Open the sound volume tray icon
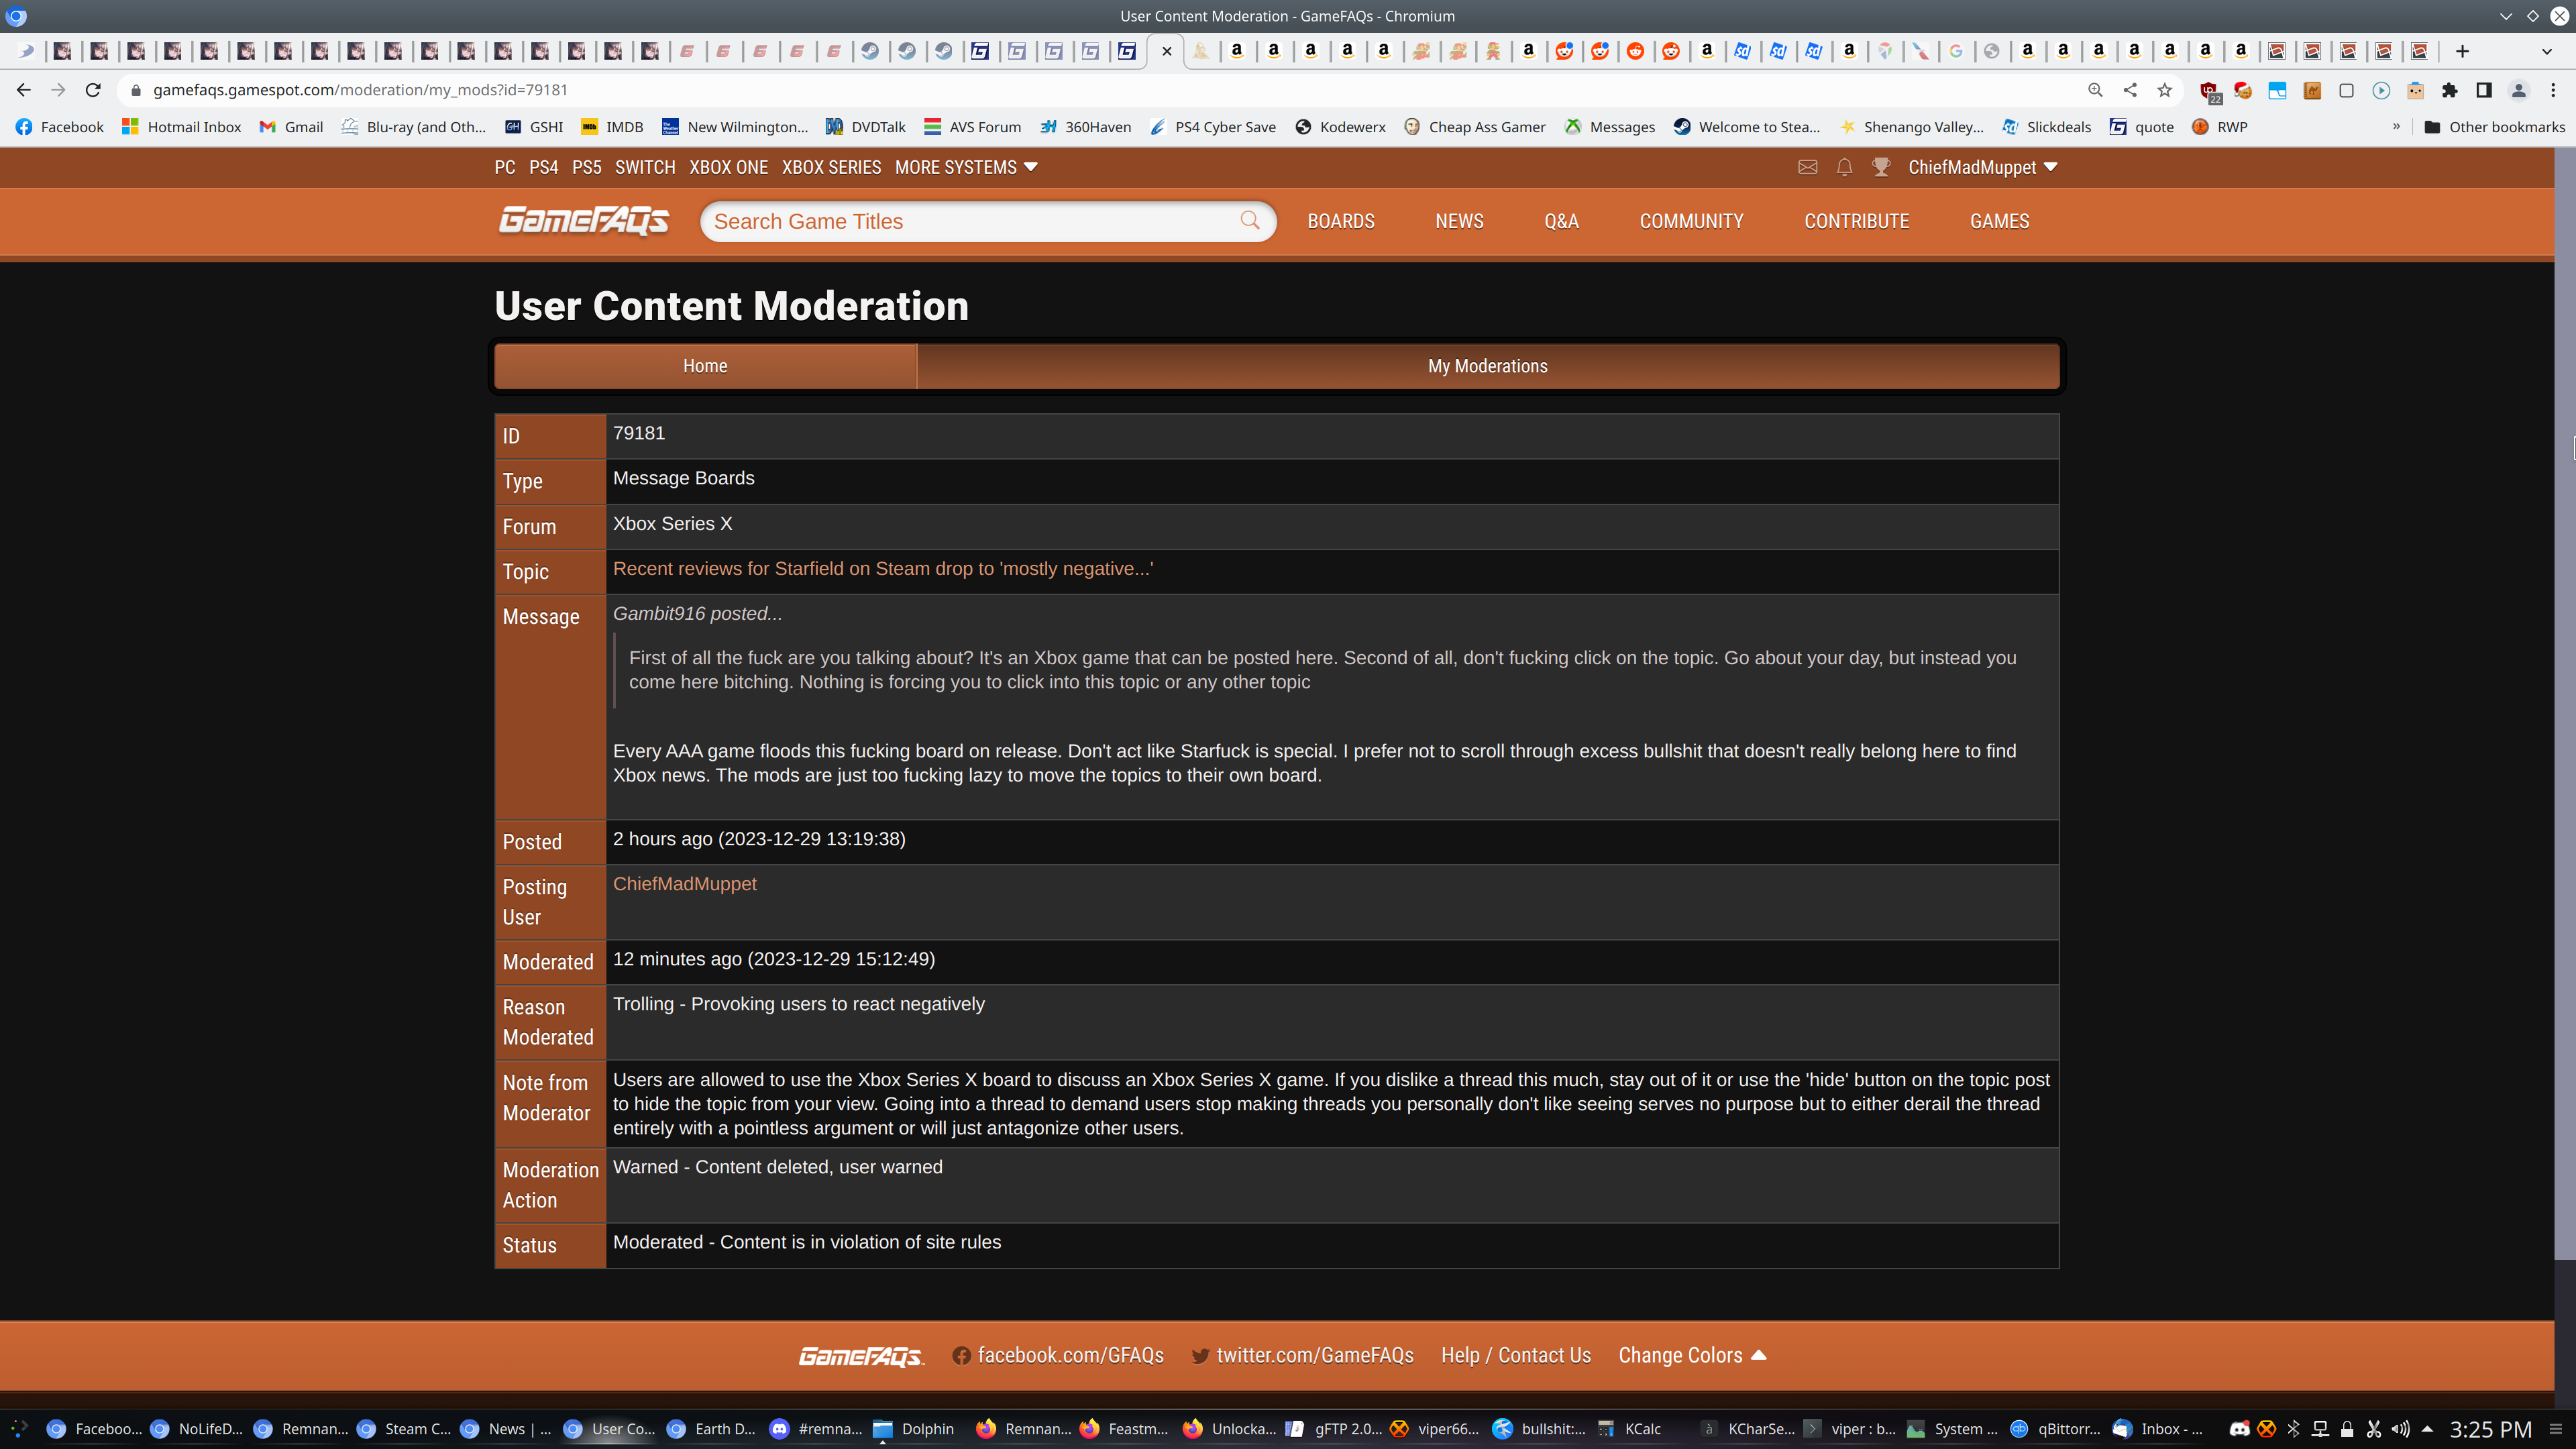The width and height of the screenshot is (2576, 1449). 2400,1429
